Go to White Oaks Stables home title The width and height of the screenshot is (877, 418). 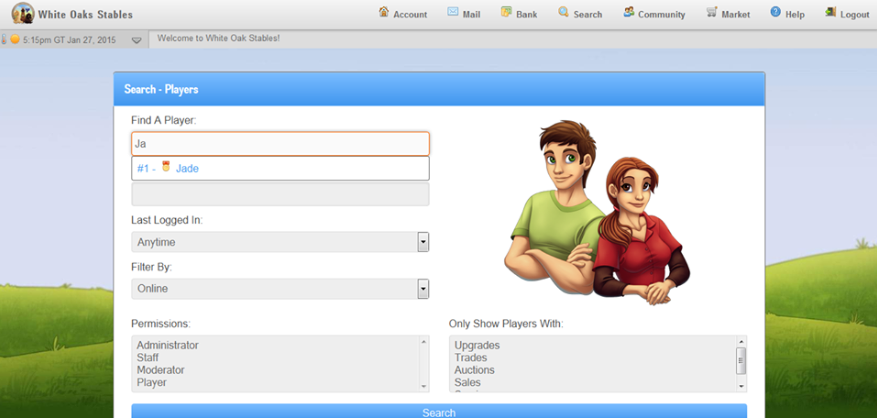[x=86, y=15]
